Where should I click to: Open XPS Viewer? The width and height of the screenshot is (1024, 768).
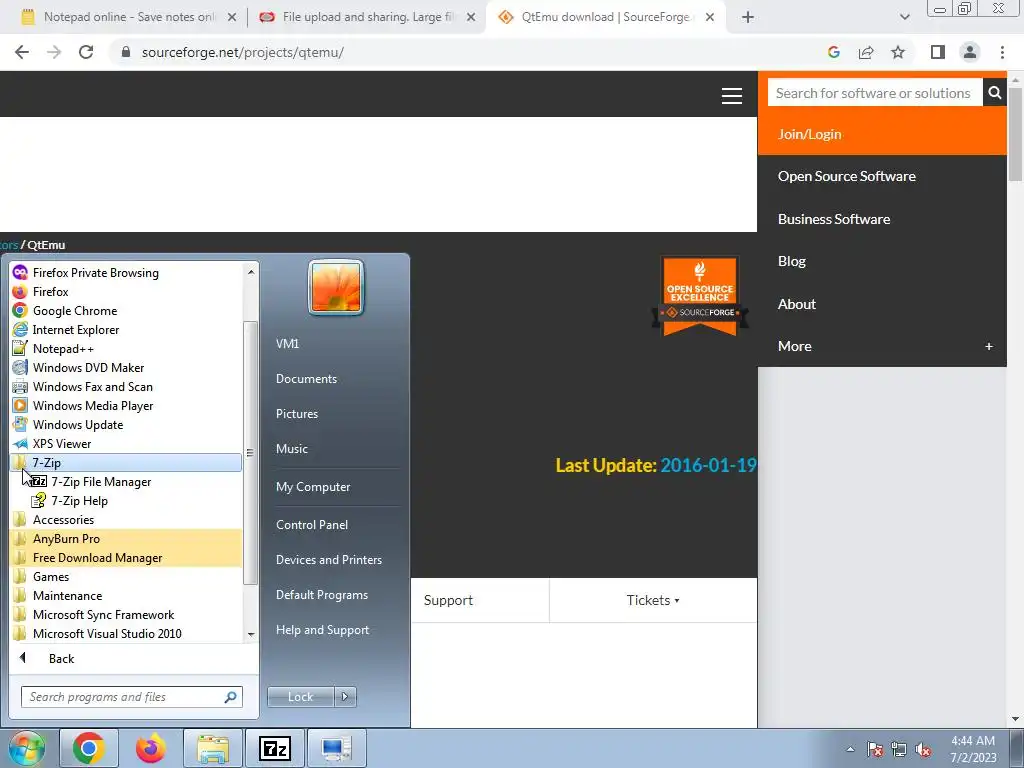61,443
